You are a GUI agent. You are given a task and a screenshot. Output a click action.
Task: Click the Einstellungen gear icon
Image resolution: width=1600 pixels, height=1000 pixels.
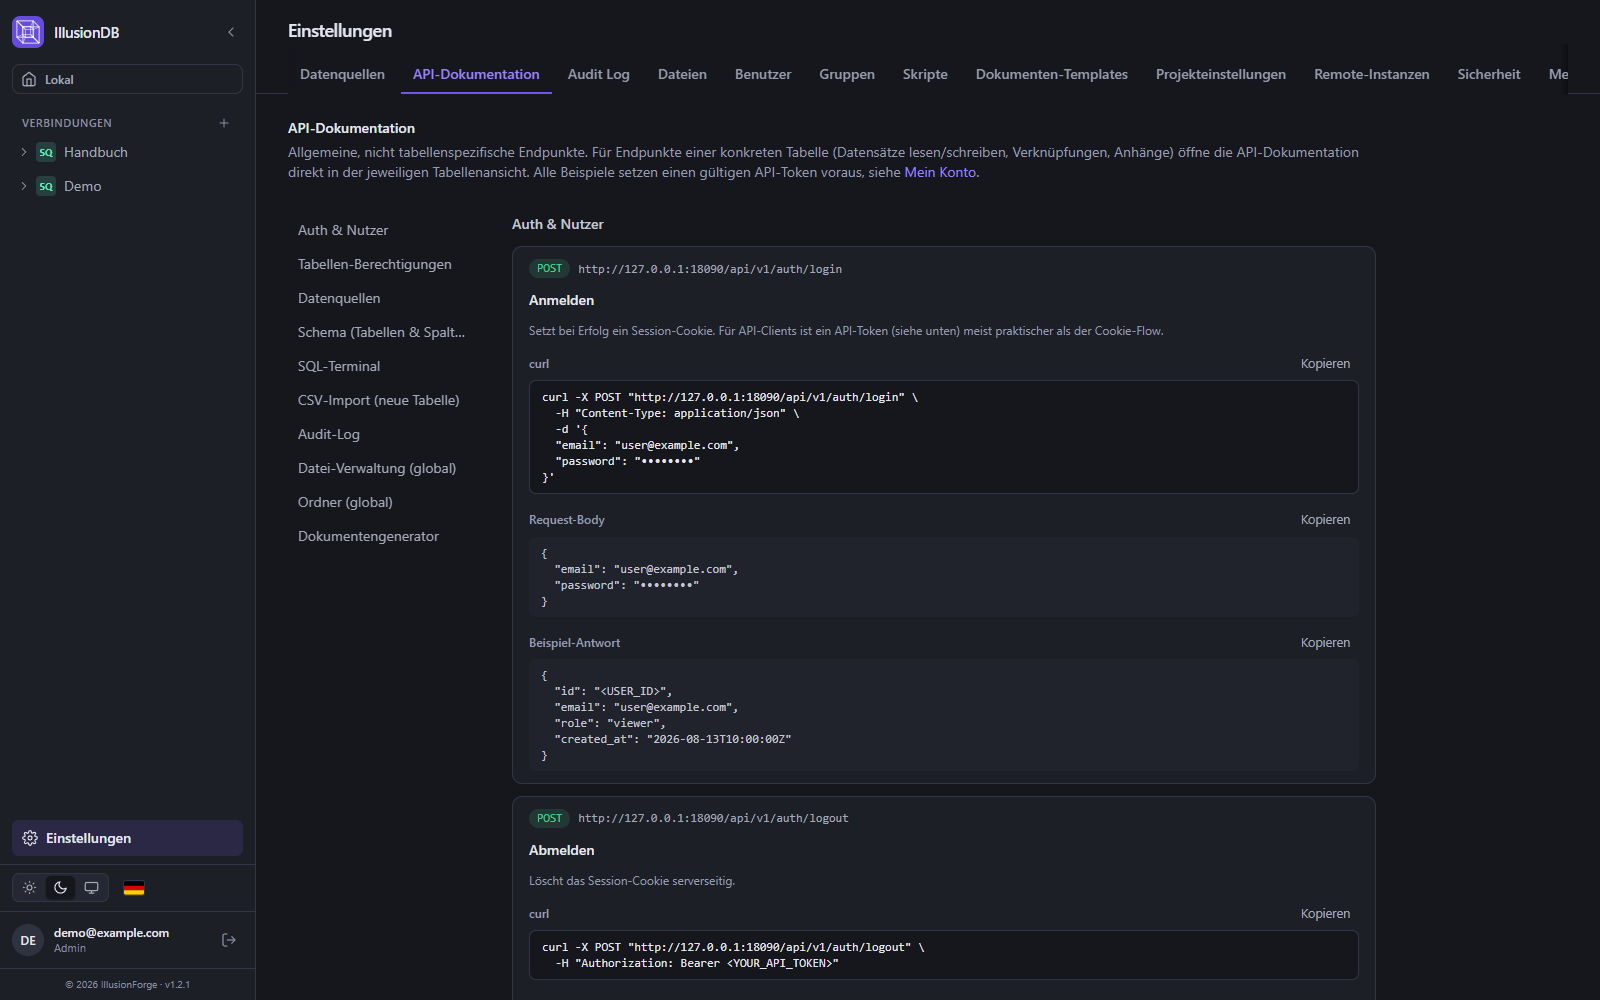pyautogui.click(x=30, y=838)
